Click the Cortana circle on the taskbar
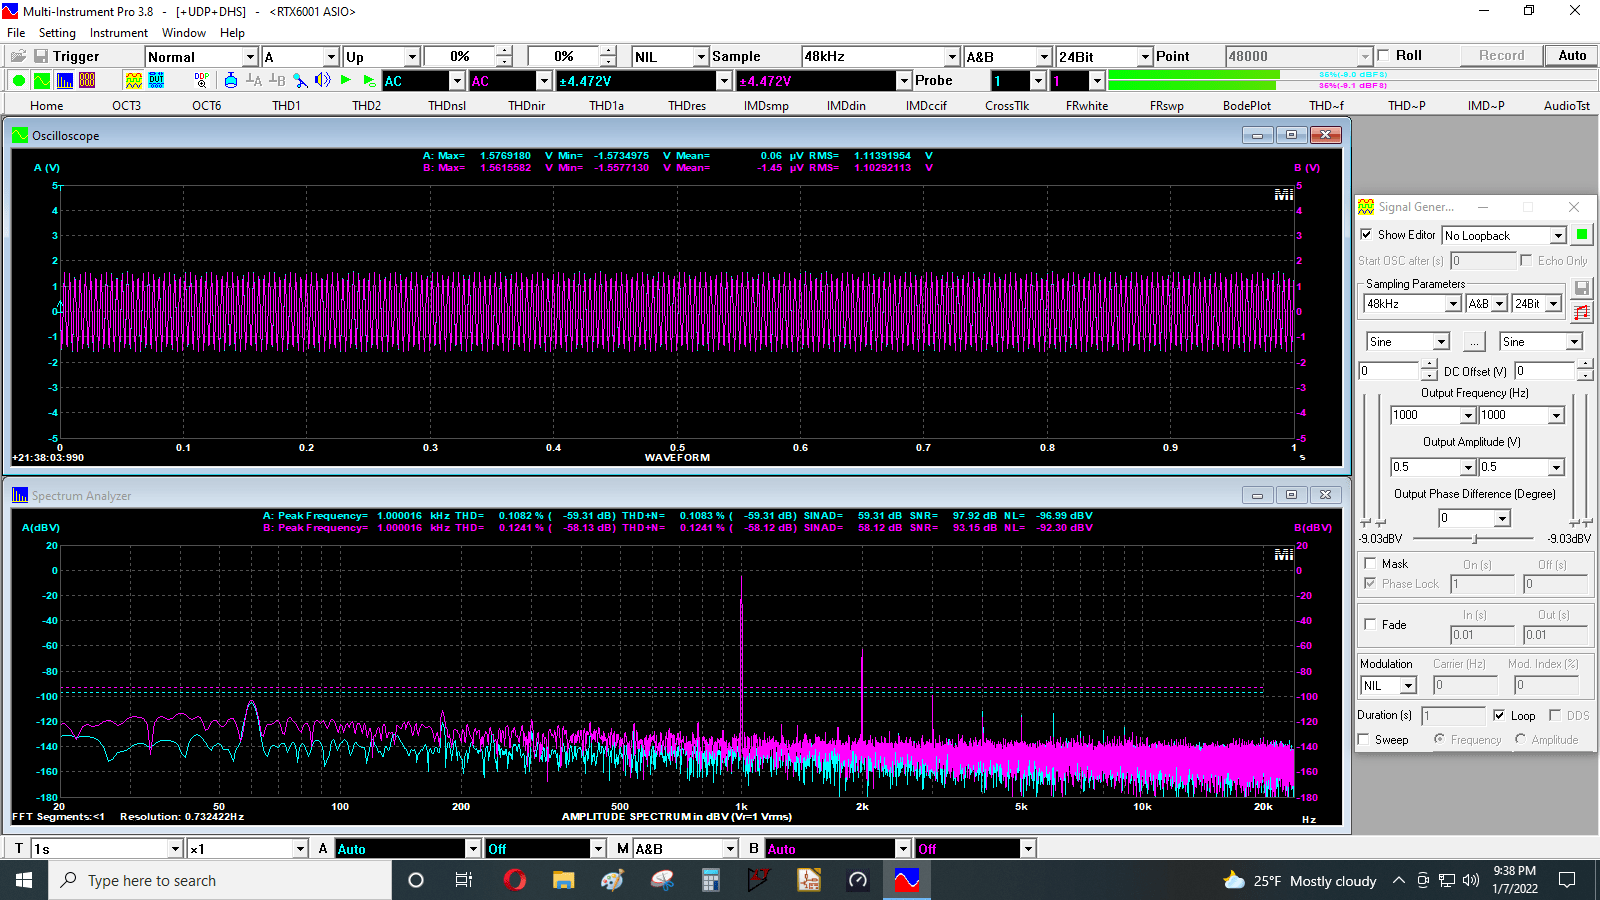Viewport: 1600px width, 900px height. coord(416,880)
